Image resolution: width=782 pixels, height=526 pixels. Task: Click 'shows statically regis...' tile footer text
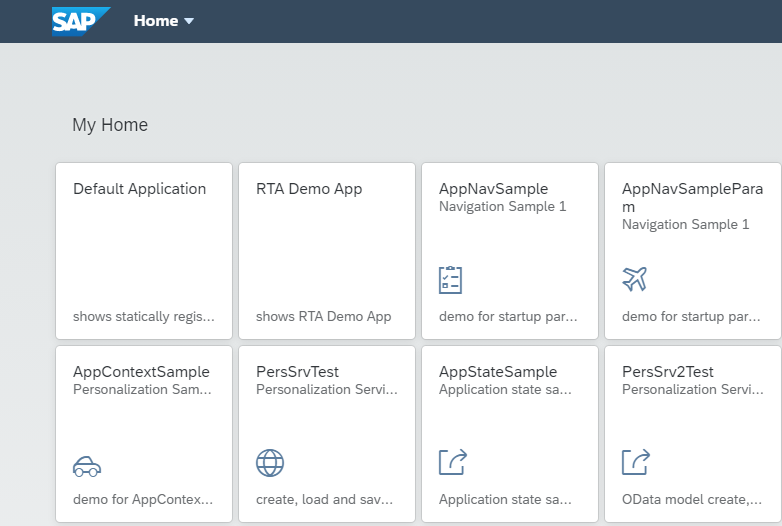[144, 317]
